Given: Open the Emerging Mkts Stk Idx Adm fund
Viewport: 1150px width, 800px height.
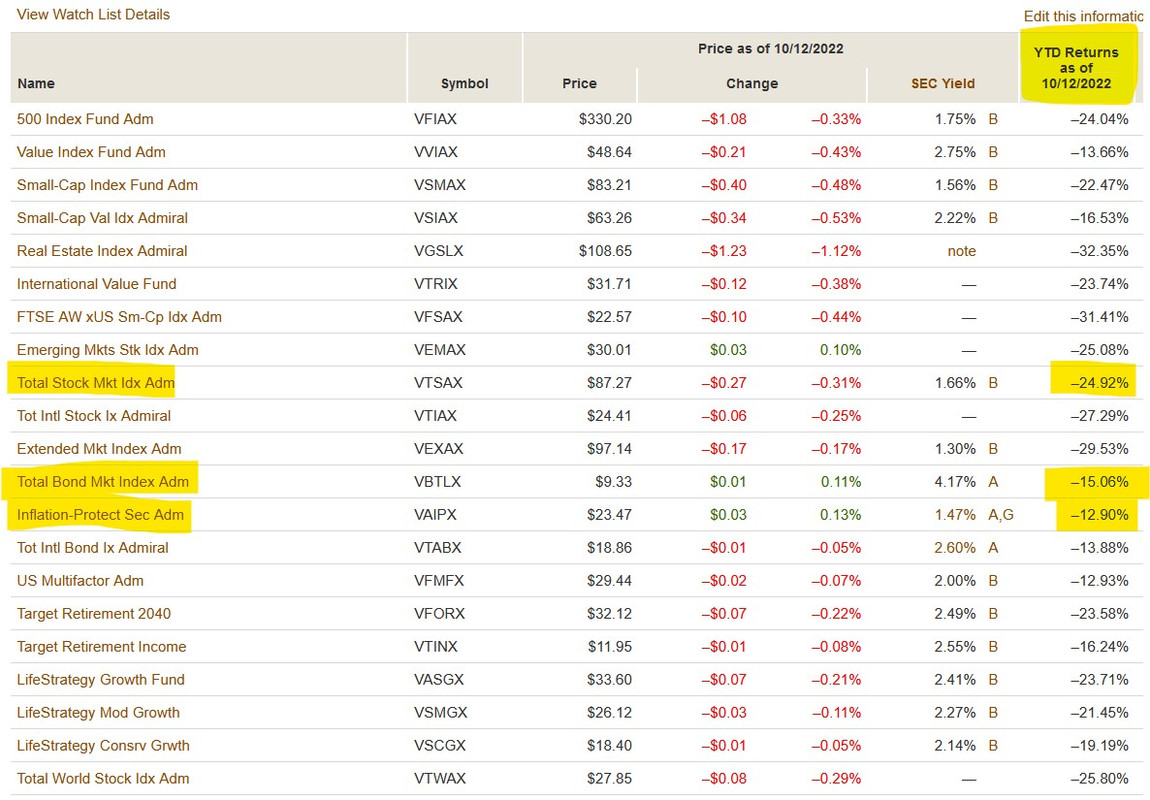Looking at the screenshot, I should pos(108,350).
